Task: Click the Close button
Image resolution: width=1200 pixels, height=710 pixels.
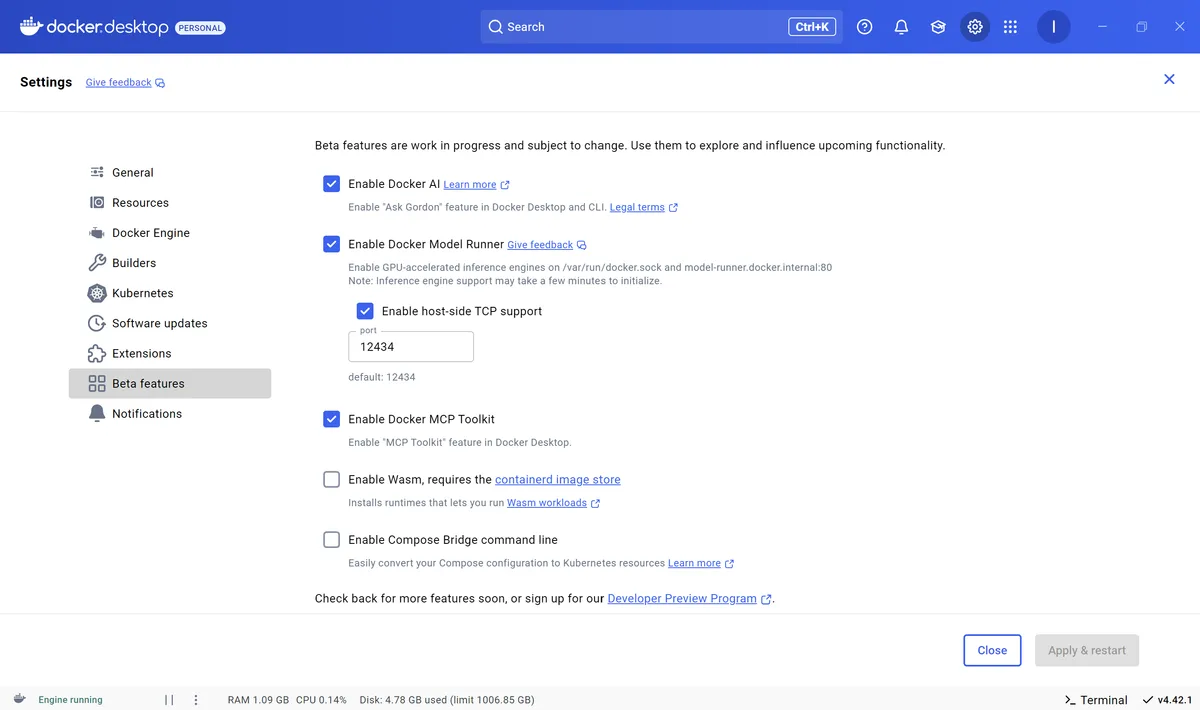Action: pos(992,650)
